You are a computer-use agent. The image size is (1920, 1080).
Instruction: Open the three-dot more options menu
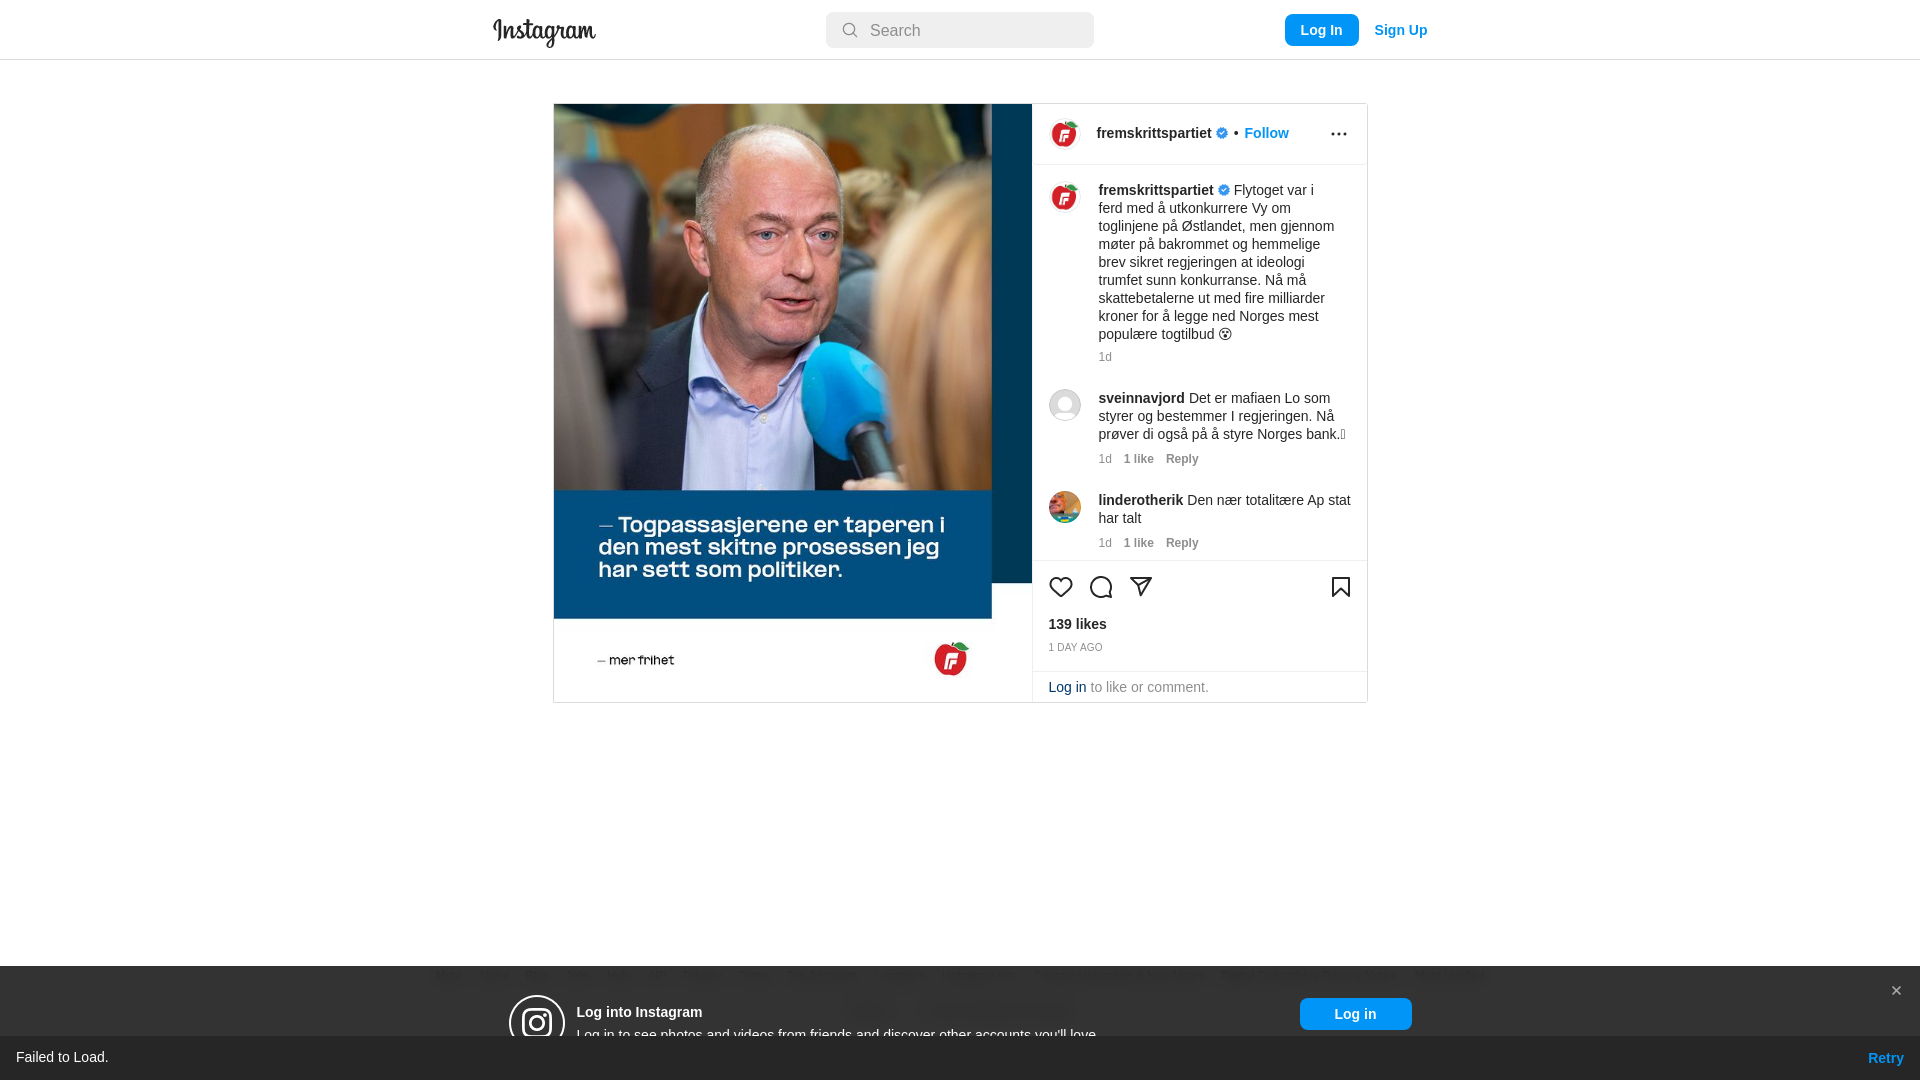(x=1338, y=134)
